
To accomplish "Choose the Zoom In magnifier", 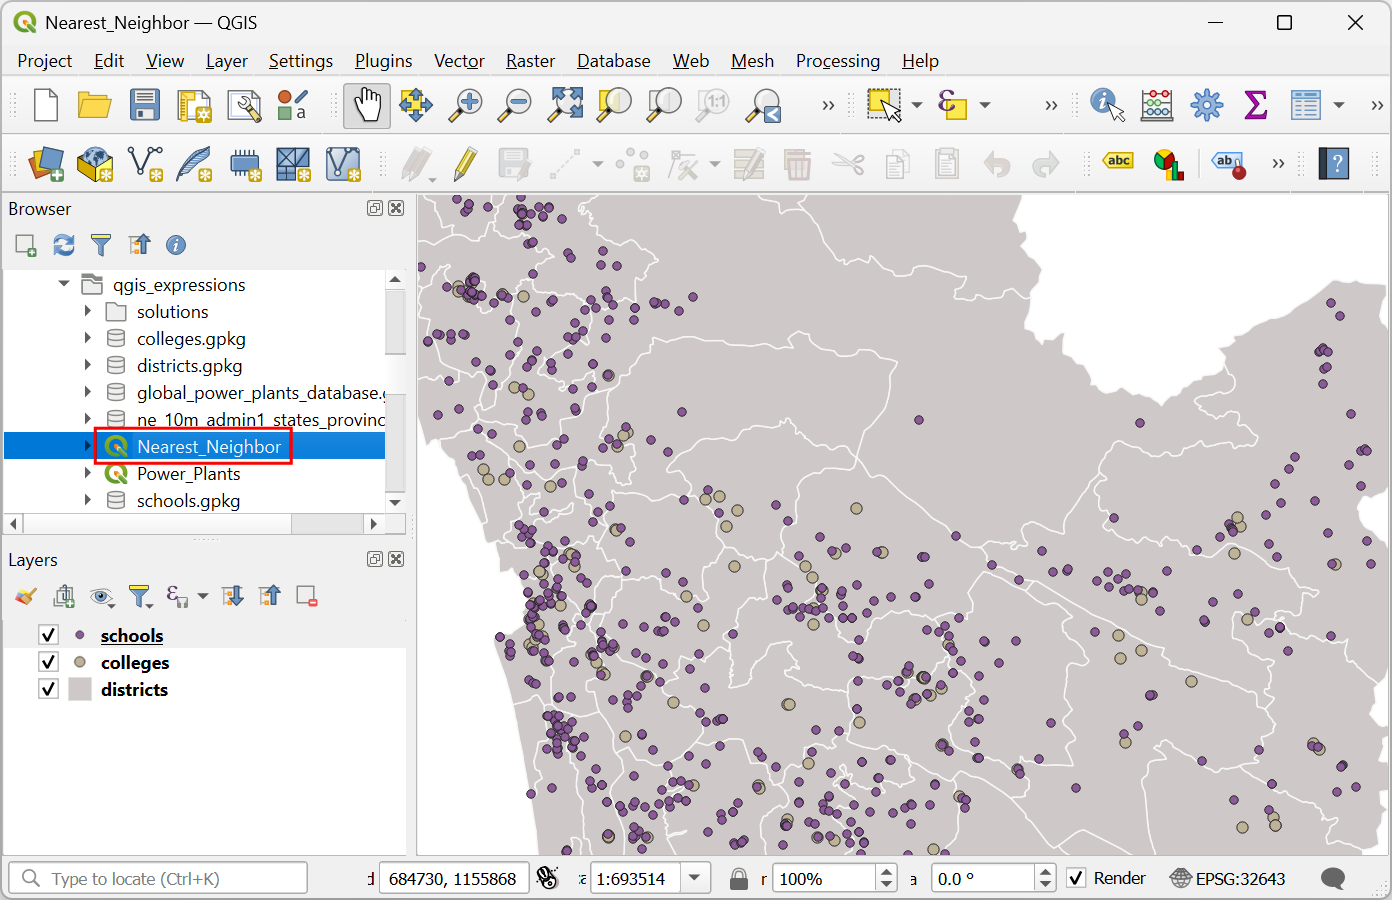I will 465,105.
